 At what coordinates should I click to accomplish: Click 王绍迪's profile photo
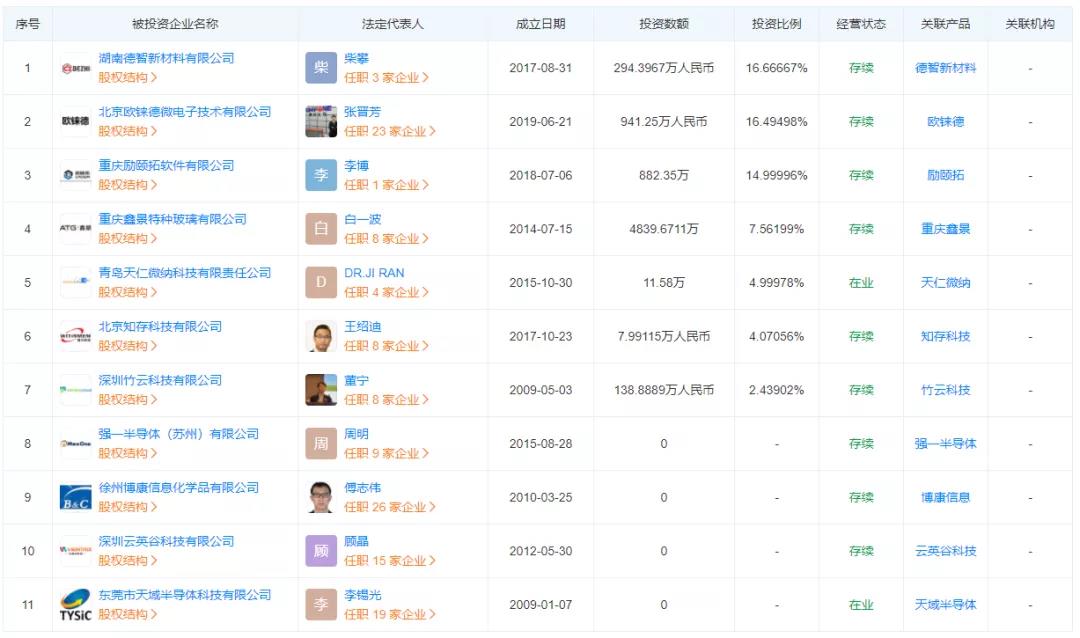[321, 337]
